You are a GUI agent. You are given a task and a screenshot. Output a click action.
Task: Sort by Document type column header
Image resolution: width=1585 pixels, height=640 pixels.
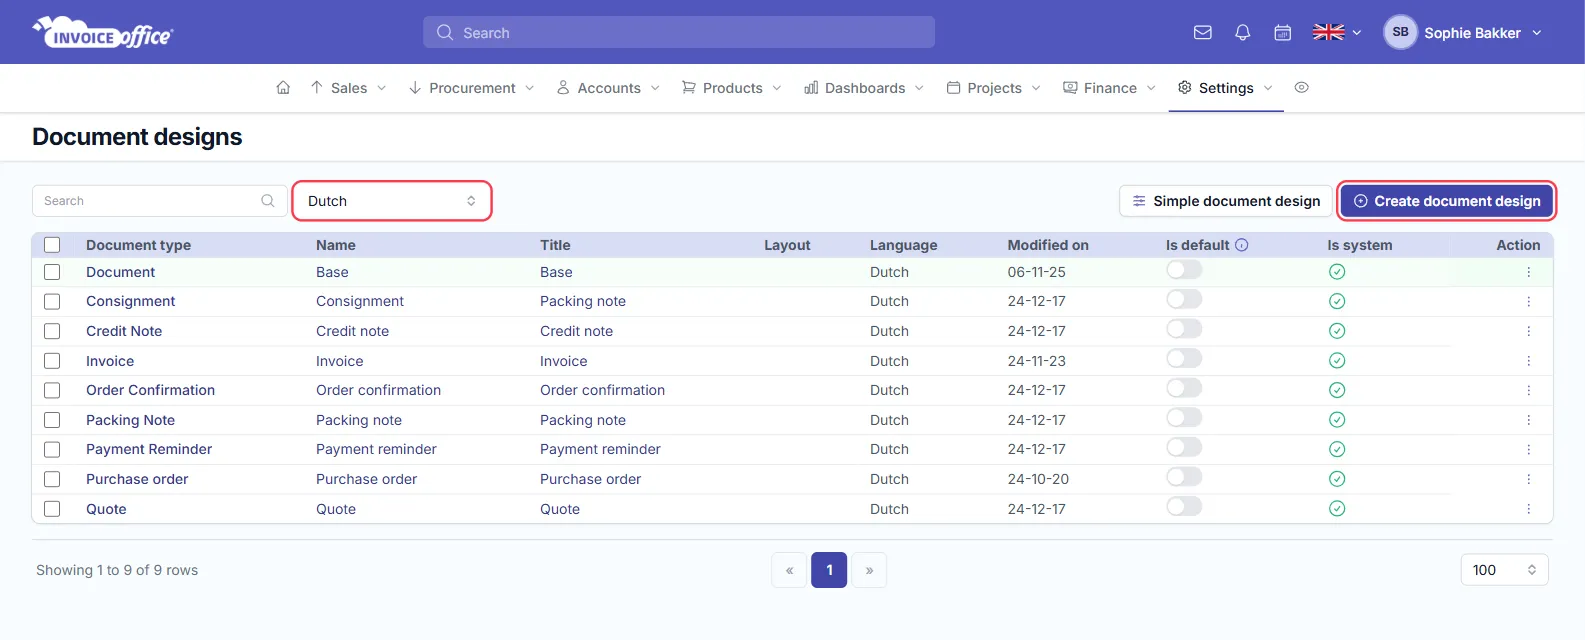point(138,245)
